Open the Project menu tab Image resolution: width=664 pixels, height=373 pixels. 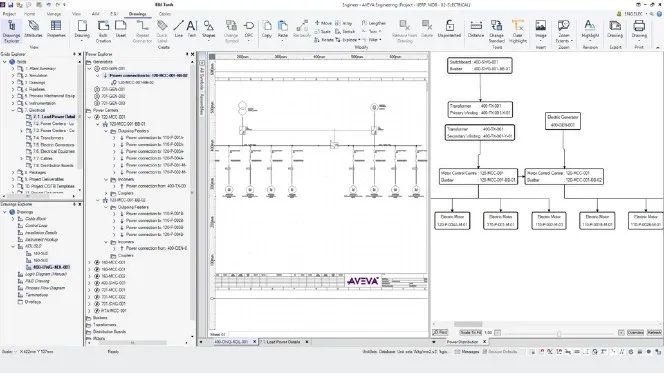pos(9,14)
